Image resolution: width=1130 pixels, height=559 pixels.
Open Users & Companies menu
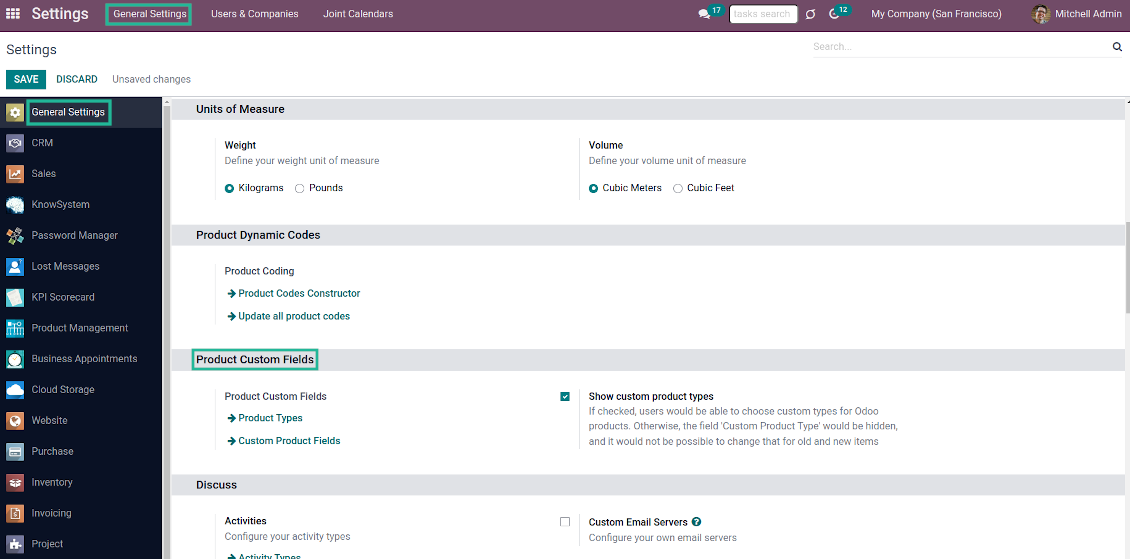pos(254,14)
